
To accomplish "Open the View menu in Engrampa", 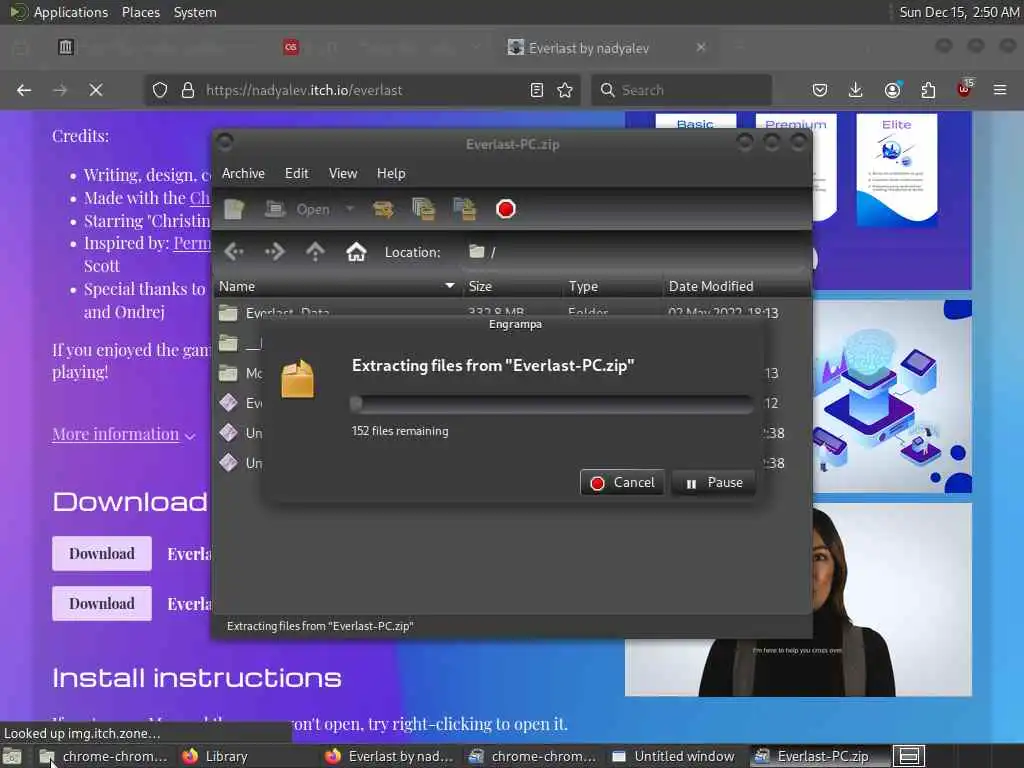I will tap(343, 173).
